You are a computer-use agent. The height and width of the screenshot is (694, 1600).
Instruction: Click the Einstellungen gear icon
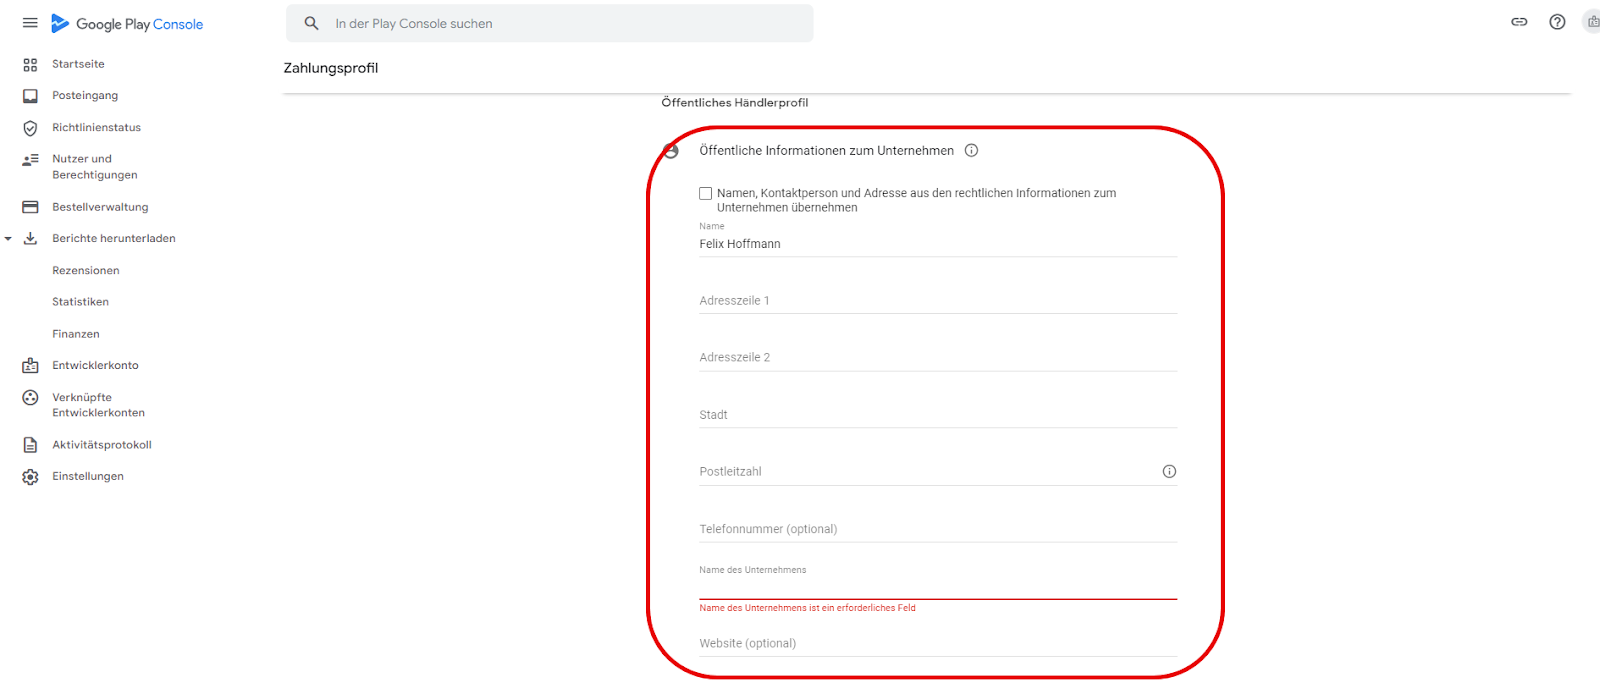point(30,477)
